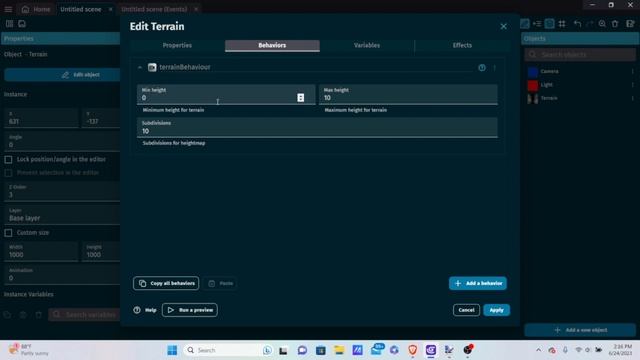Open the Home tab
This screenshot has width=640, height=360.
(36, 9)
